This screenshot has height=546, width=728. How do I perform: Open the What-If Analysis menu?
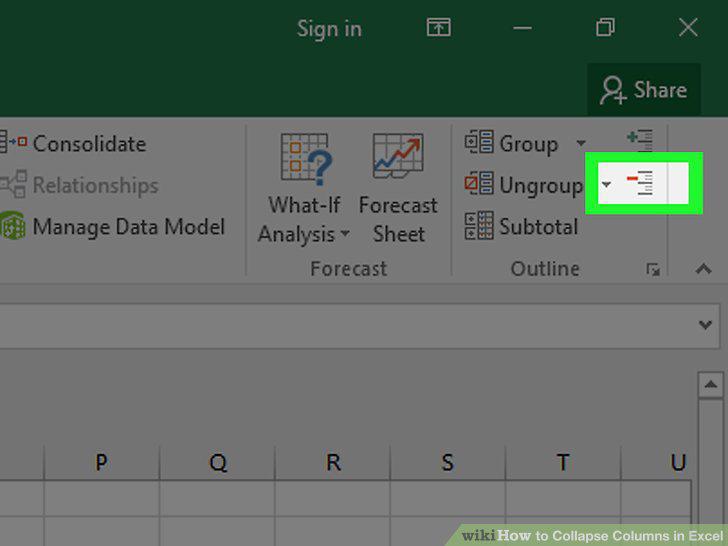(305, 189)
